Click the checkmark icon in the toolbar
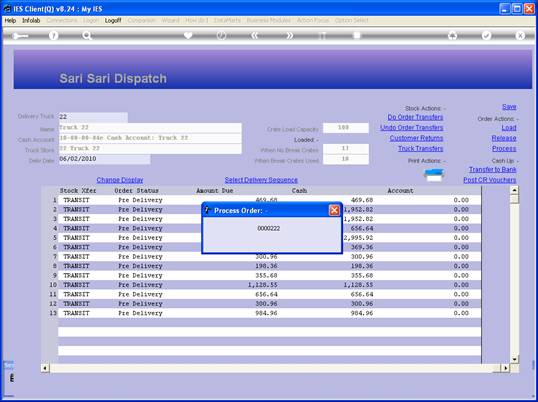Image resolution: width=538 pixels, height=402 pixels. click(486, 35)
